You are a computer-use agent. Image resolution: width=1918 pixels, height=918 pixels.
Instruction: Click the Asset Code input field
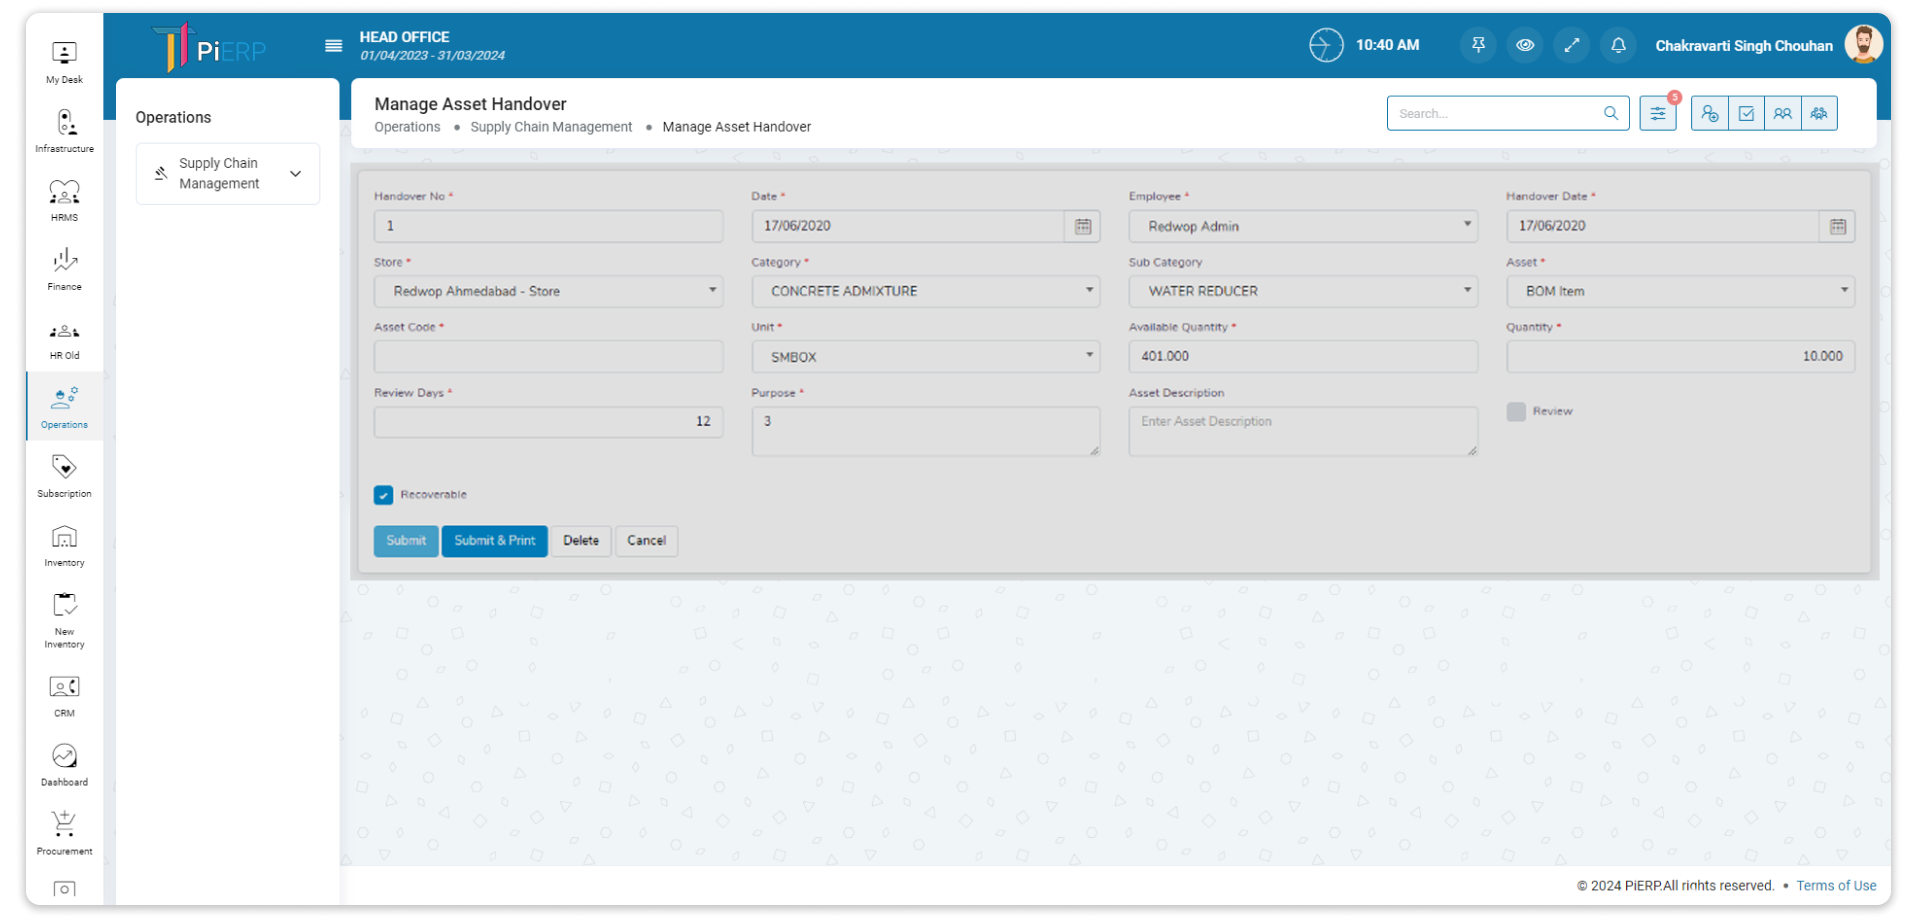(548, 357)
